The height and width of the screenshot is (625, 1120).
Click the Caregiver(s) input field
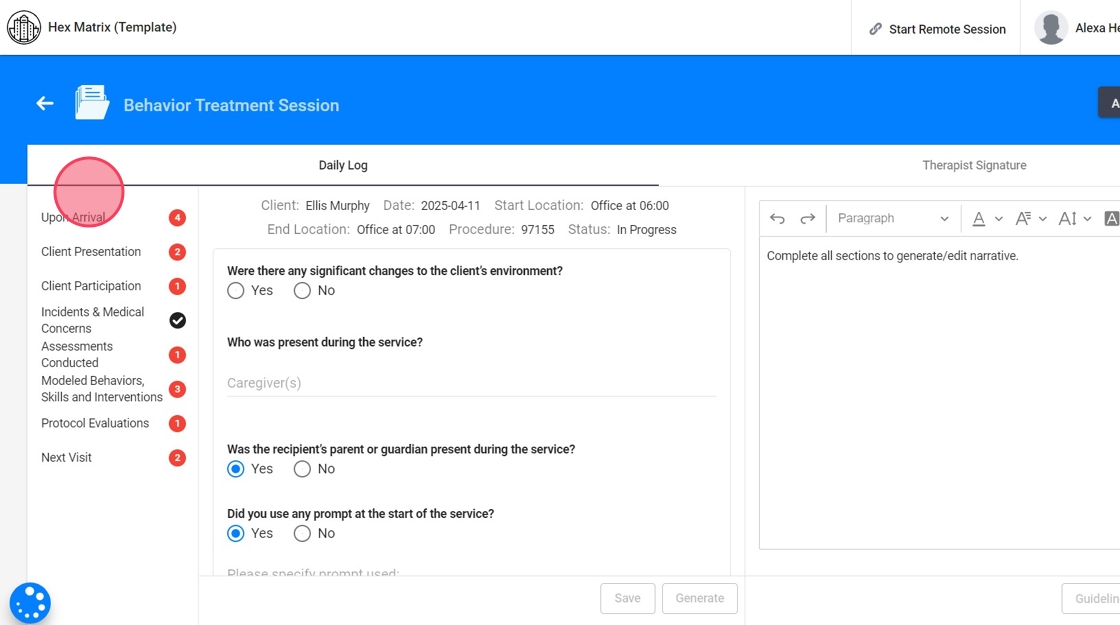471,383
